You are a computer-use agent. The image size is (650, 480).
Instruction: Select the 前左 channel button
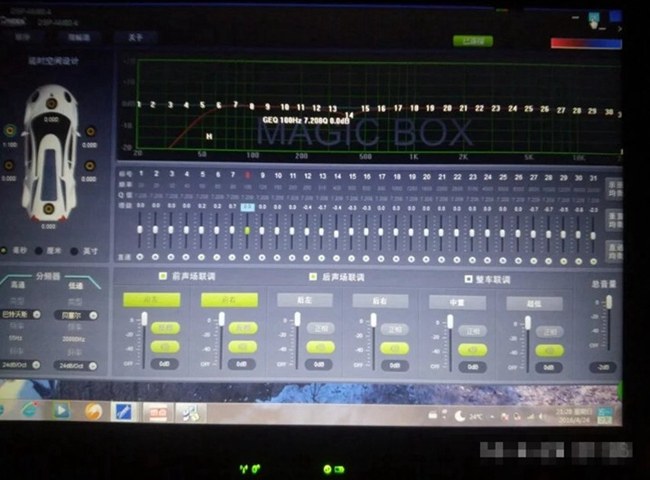click(x=152, y=300)
